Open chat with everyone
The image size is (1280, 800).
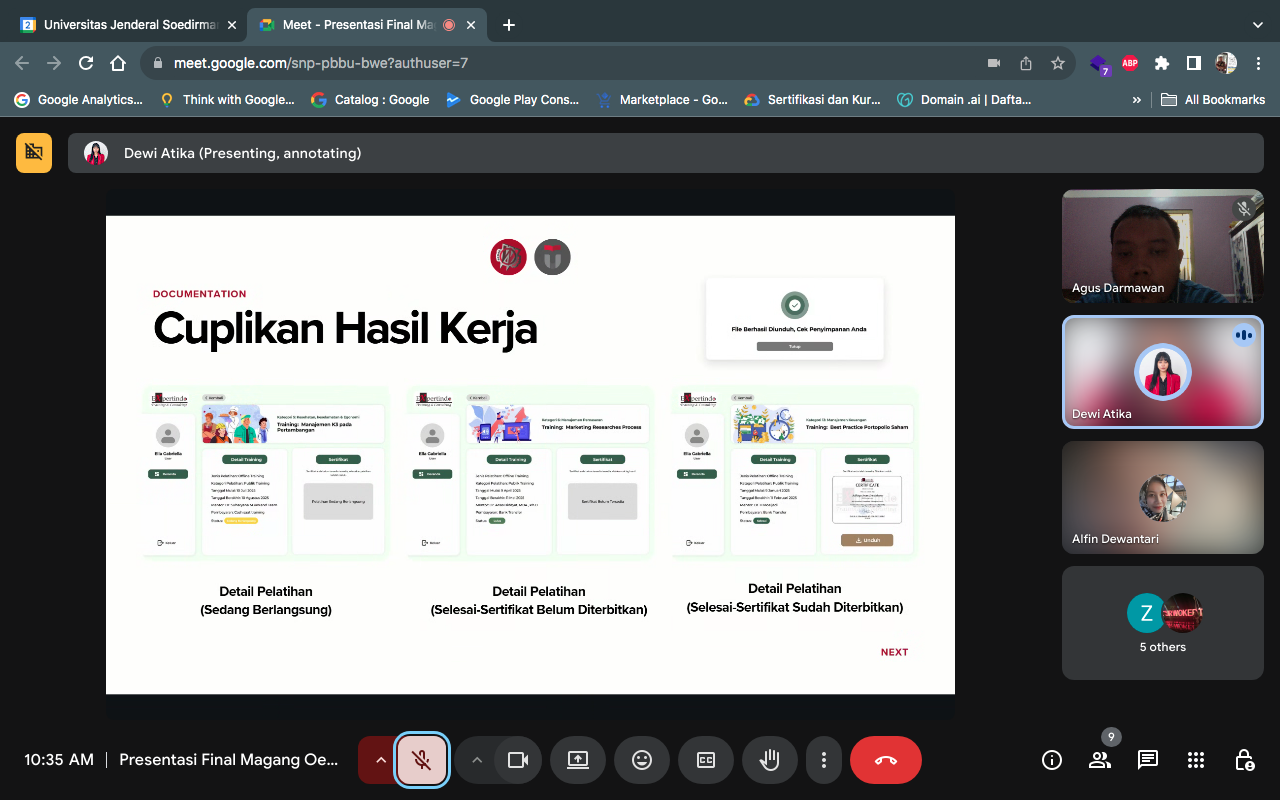pos(1148,760)
